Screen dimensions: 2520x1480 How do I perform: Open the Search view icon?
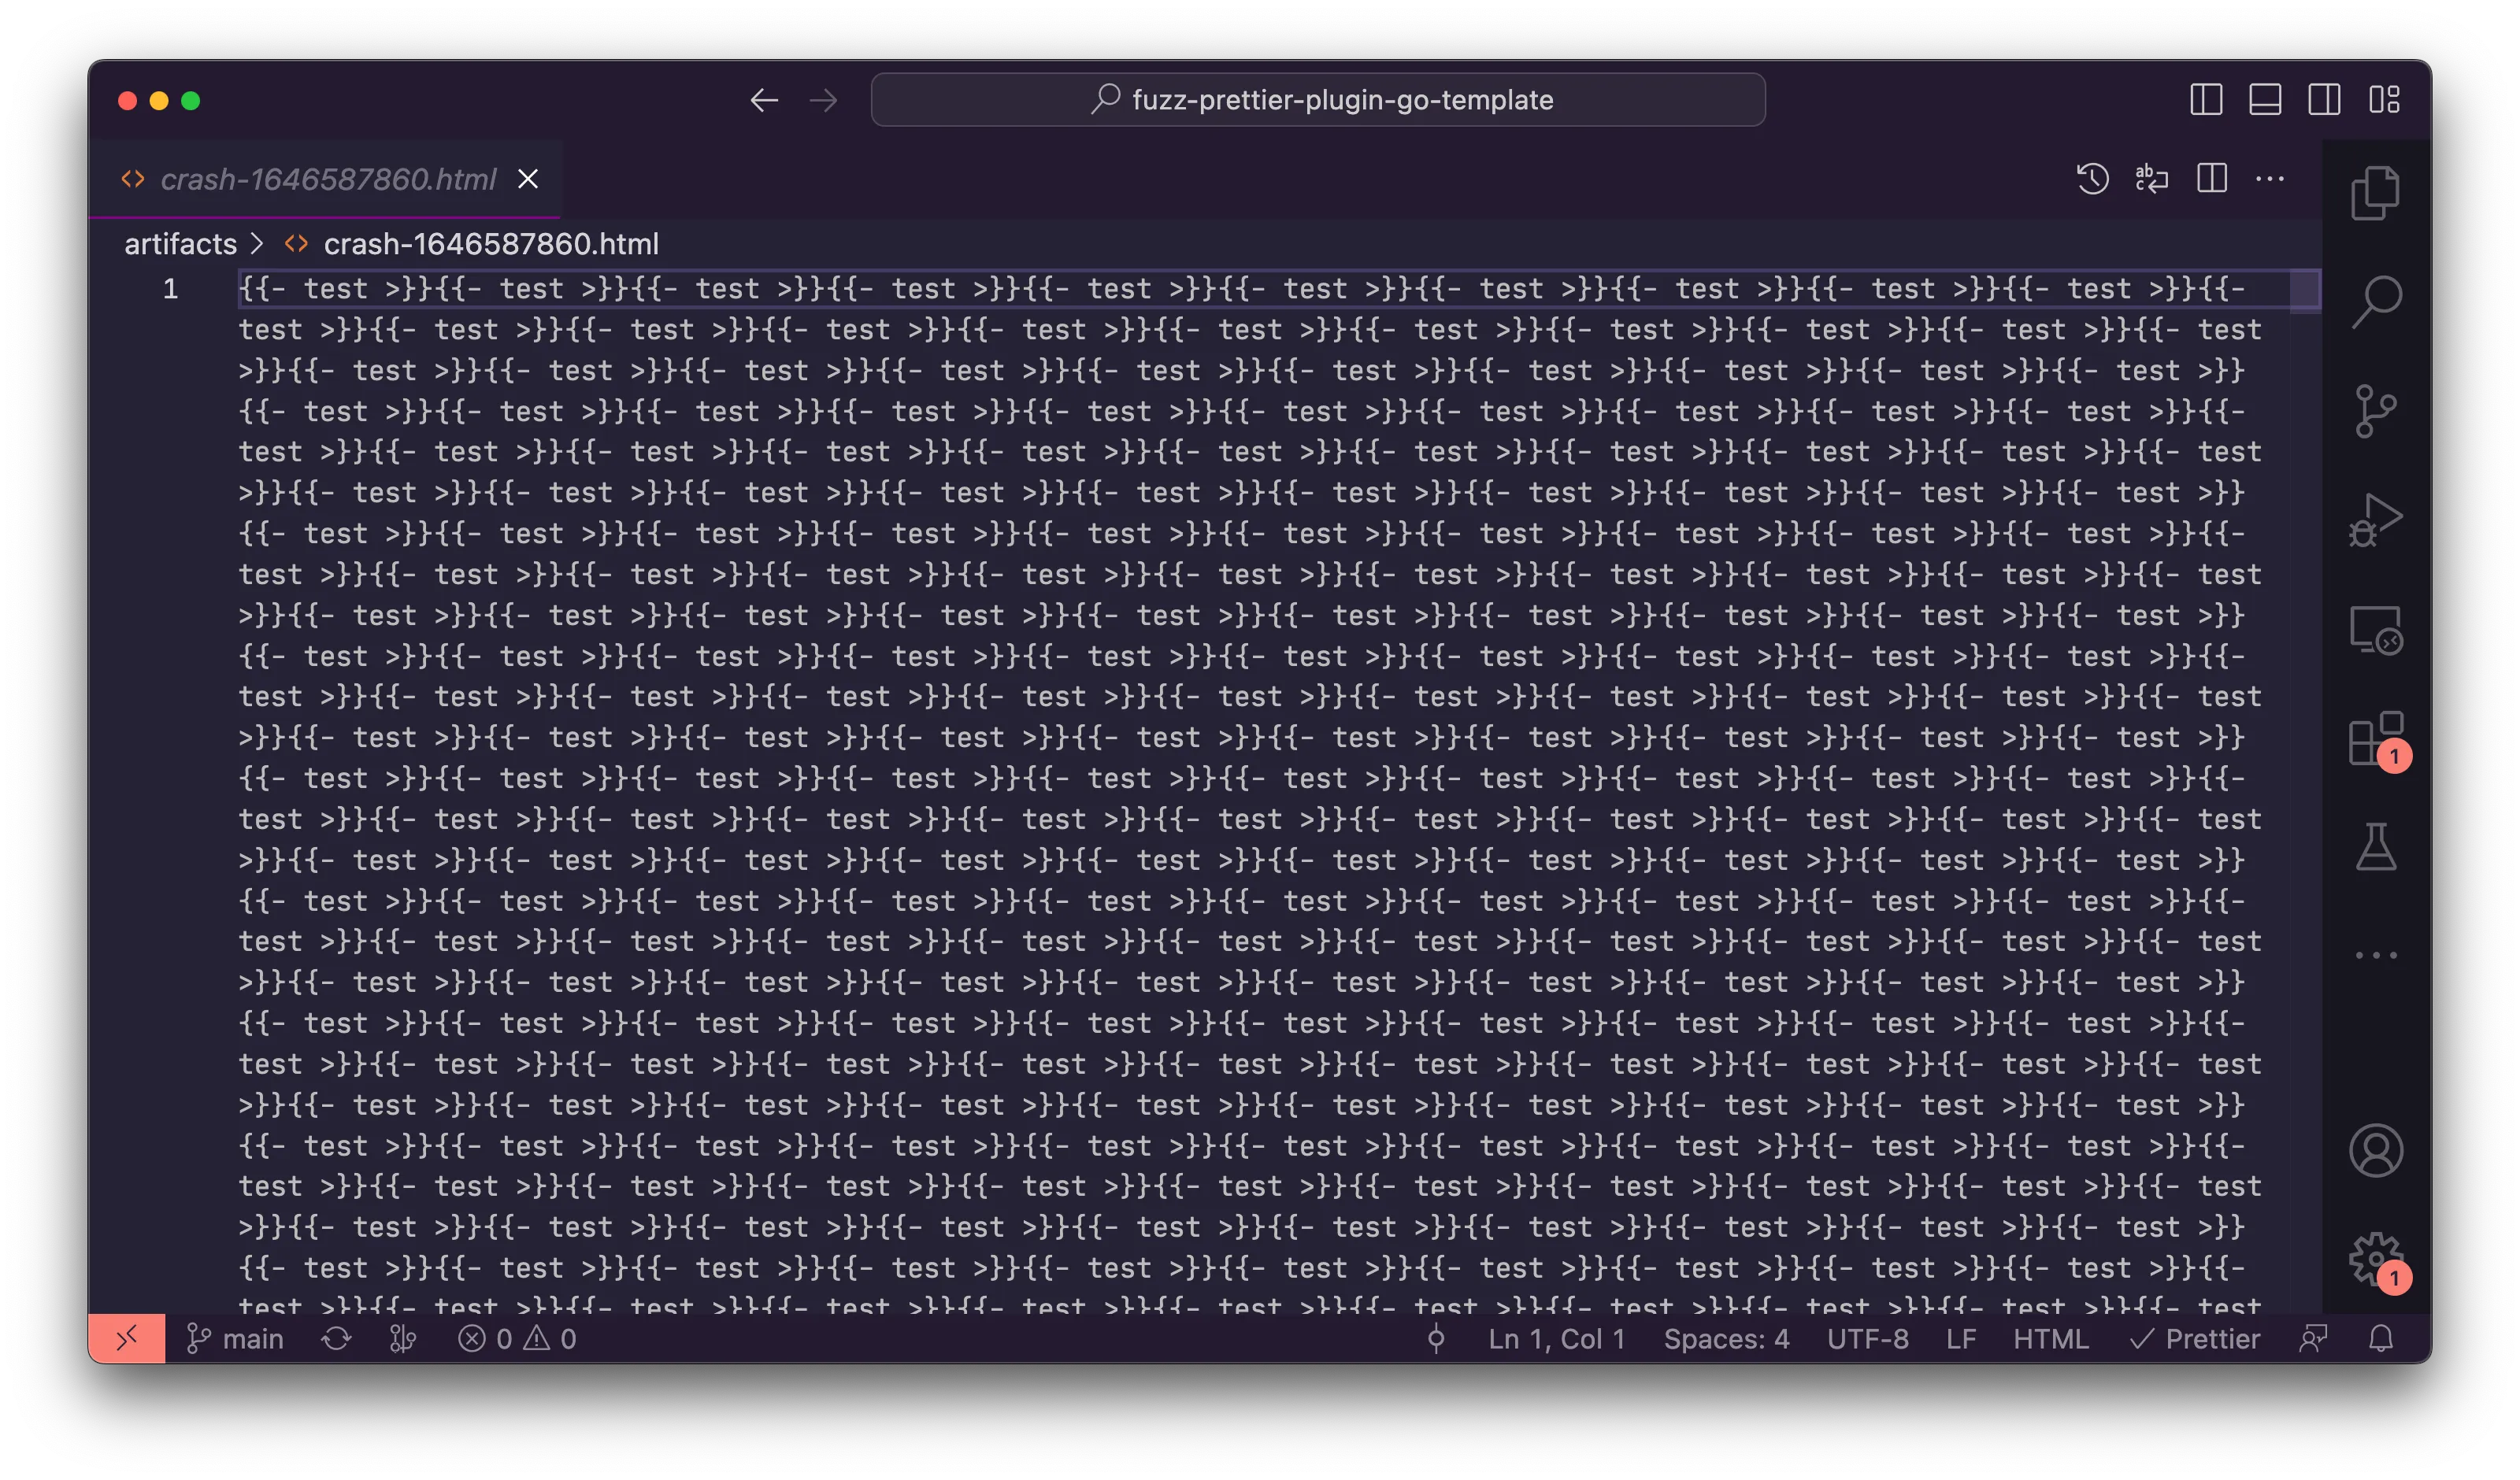coord(2375,301)
